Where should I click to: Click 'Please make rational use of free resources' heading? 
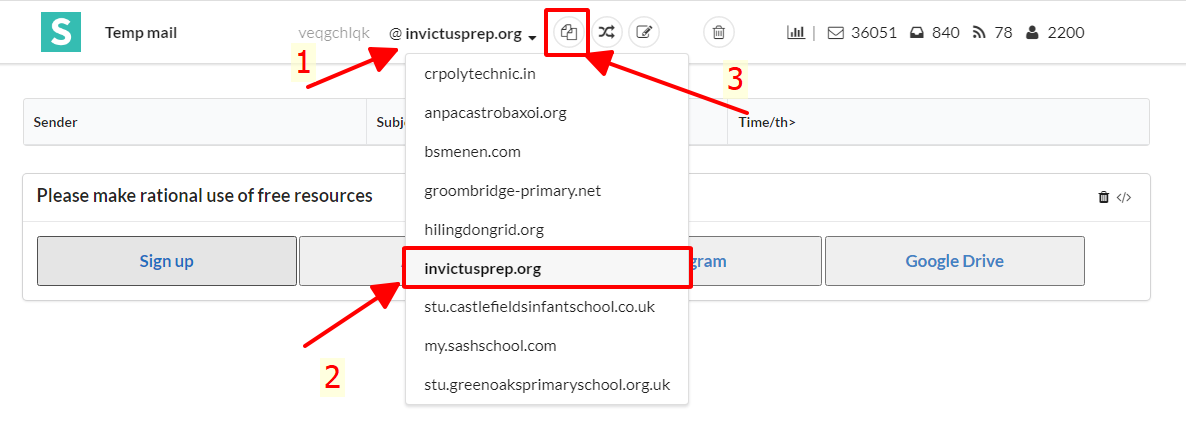click(204, 195)
